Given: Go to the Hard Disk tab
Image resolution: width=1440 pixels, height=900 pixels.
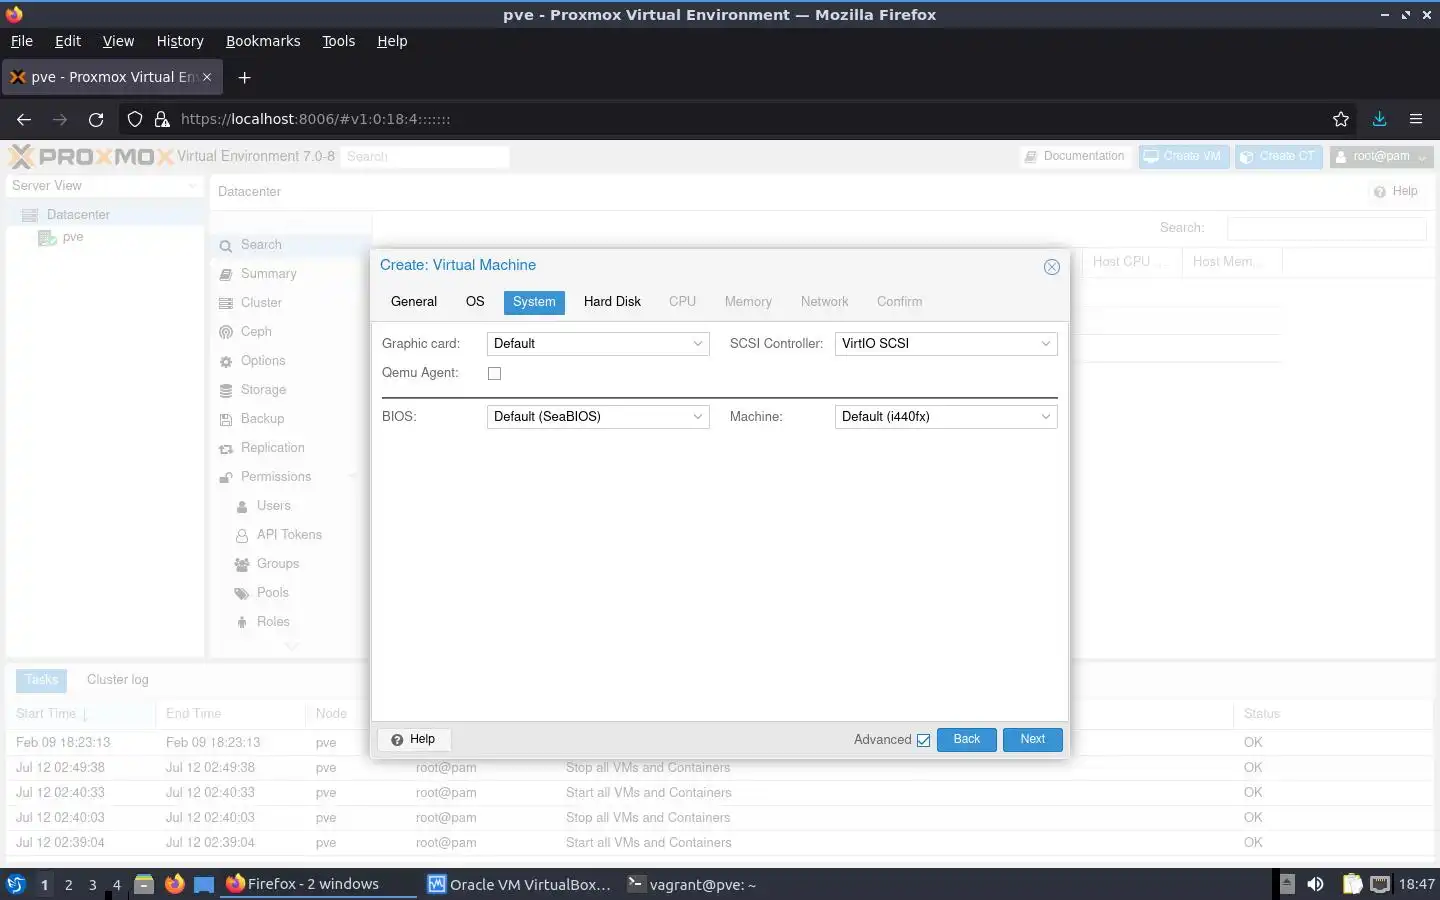Looking at the screenshot, I should pos(612,302).
